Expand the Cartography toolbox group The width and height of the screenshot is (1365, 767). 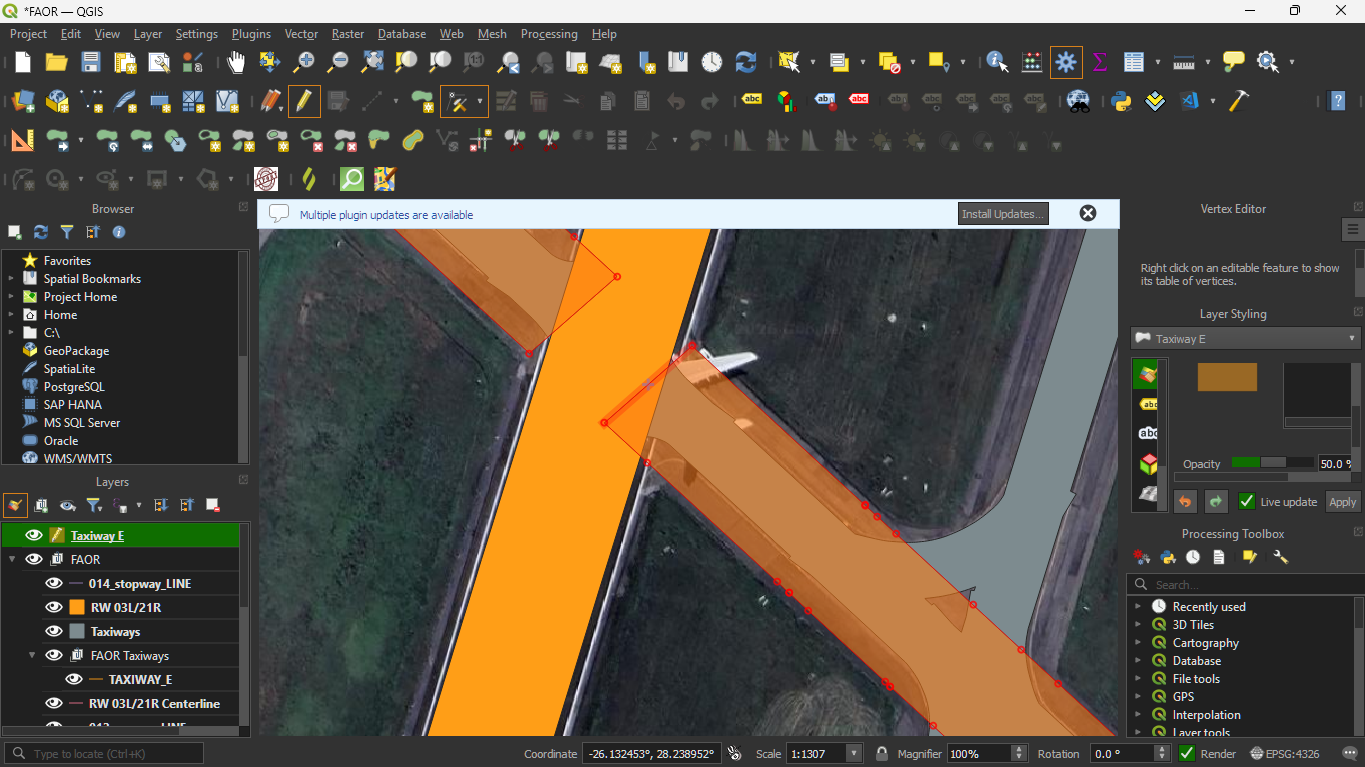pos(1138,643)
